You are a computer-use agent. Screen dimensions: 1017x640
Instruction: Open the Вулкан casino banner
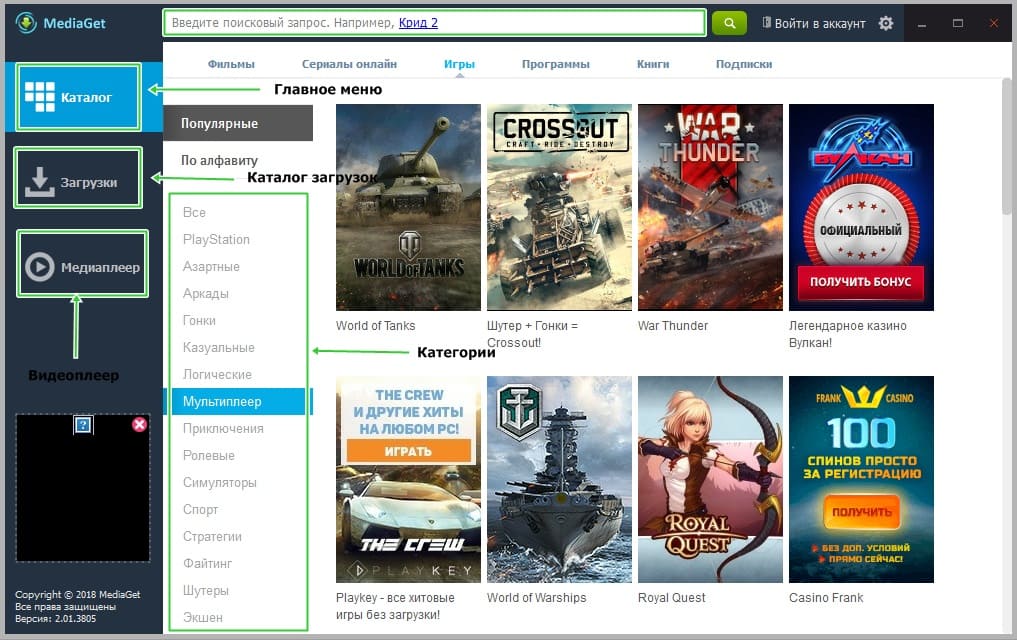coord(861,207)
